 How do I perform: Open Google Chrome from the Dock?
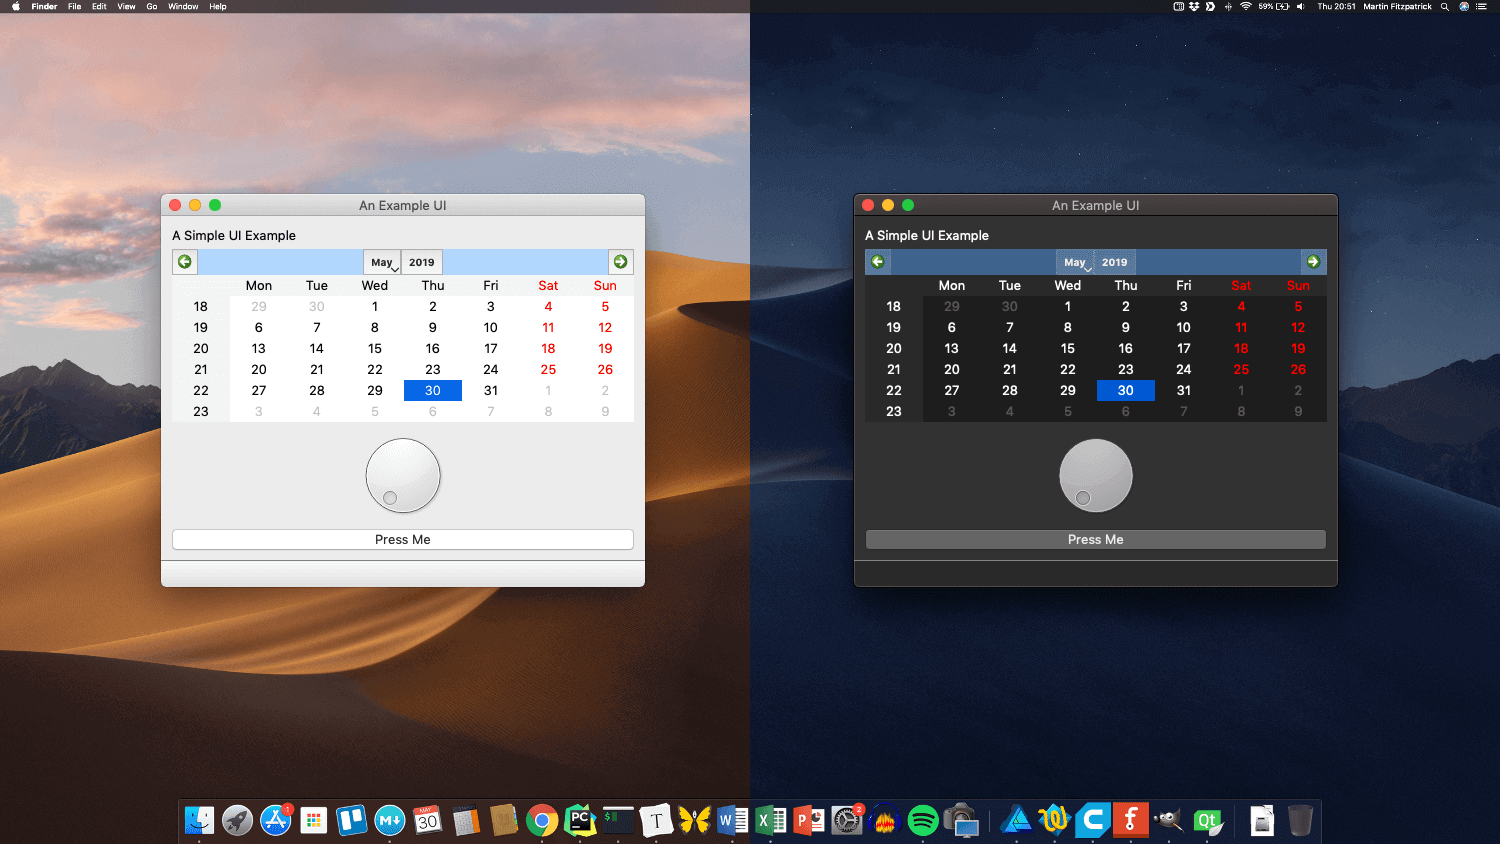click(543, 820)
